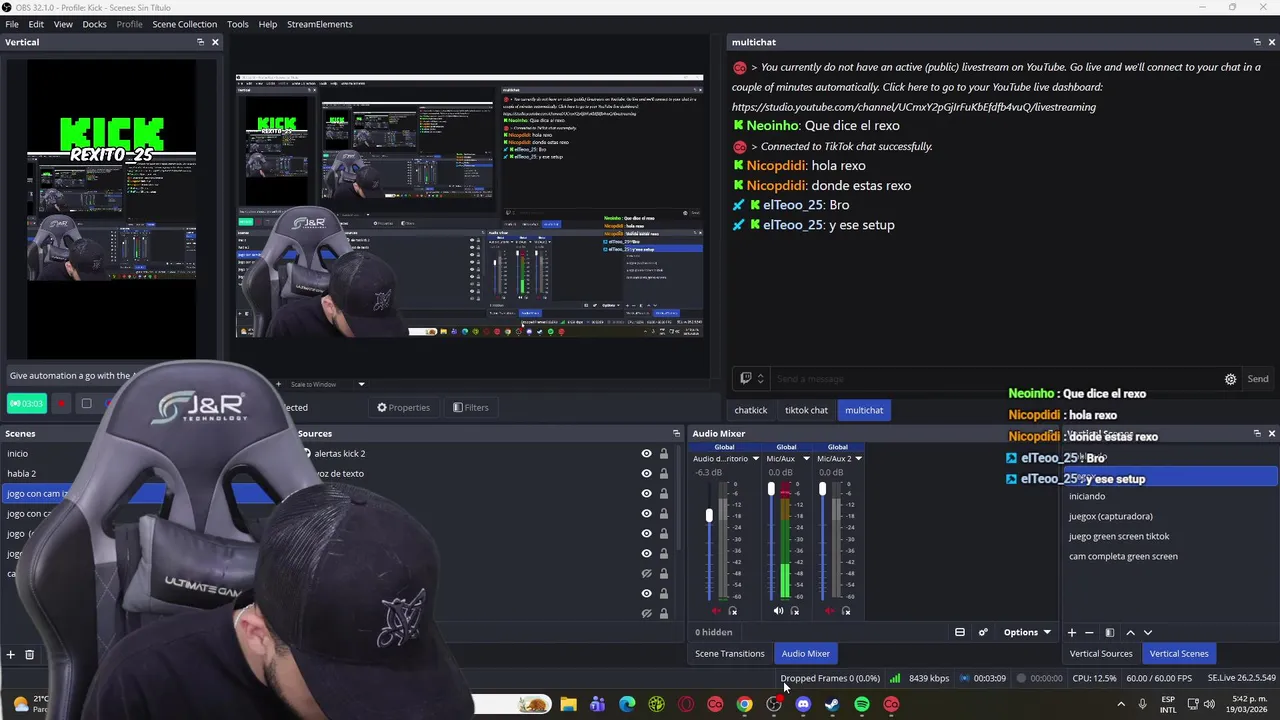Open the File menu
This screenshot has height=720, width=1280.
[x=12, y=24]
